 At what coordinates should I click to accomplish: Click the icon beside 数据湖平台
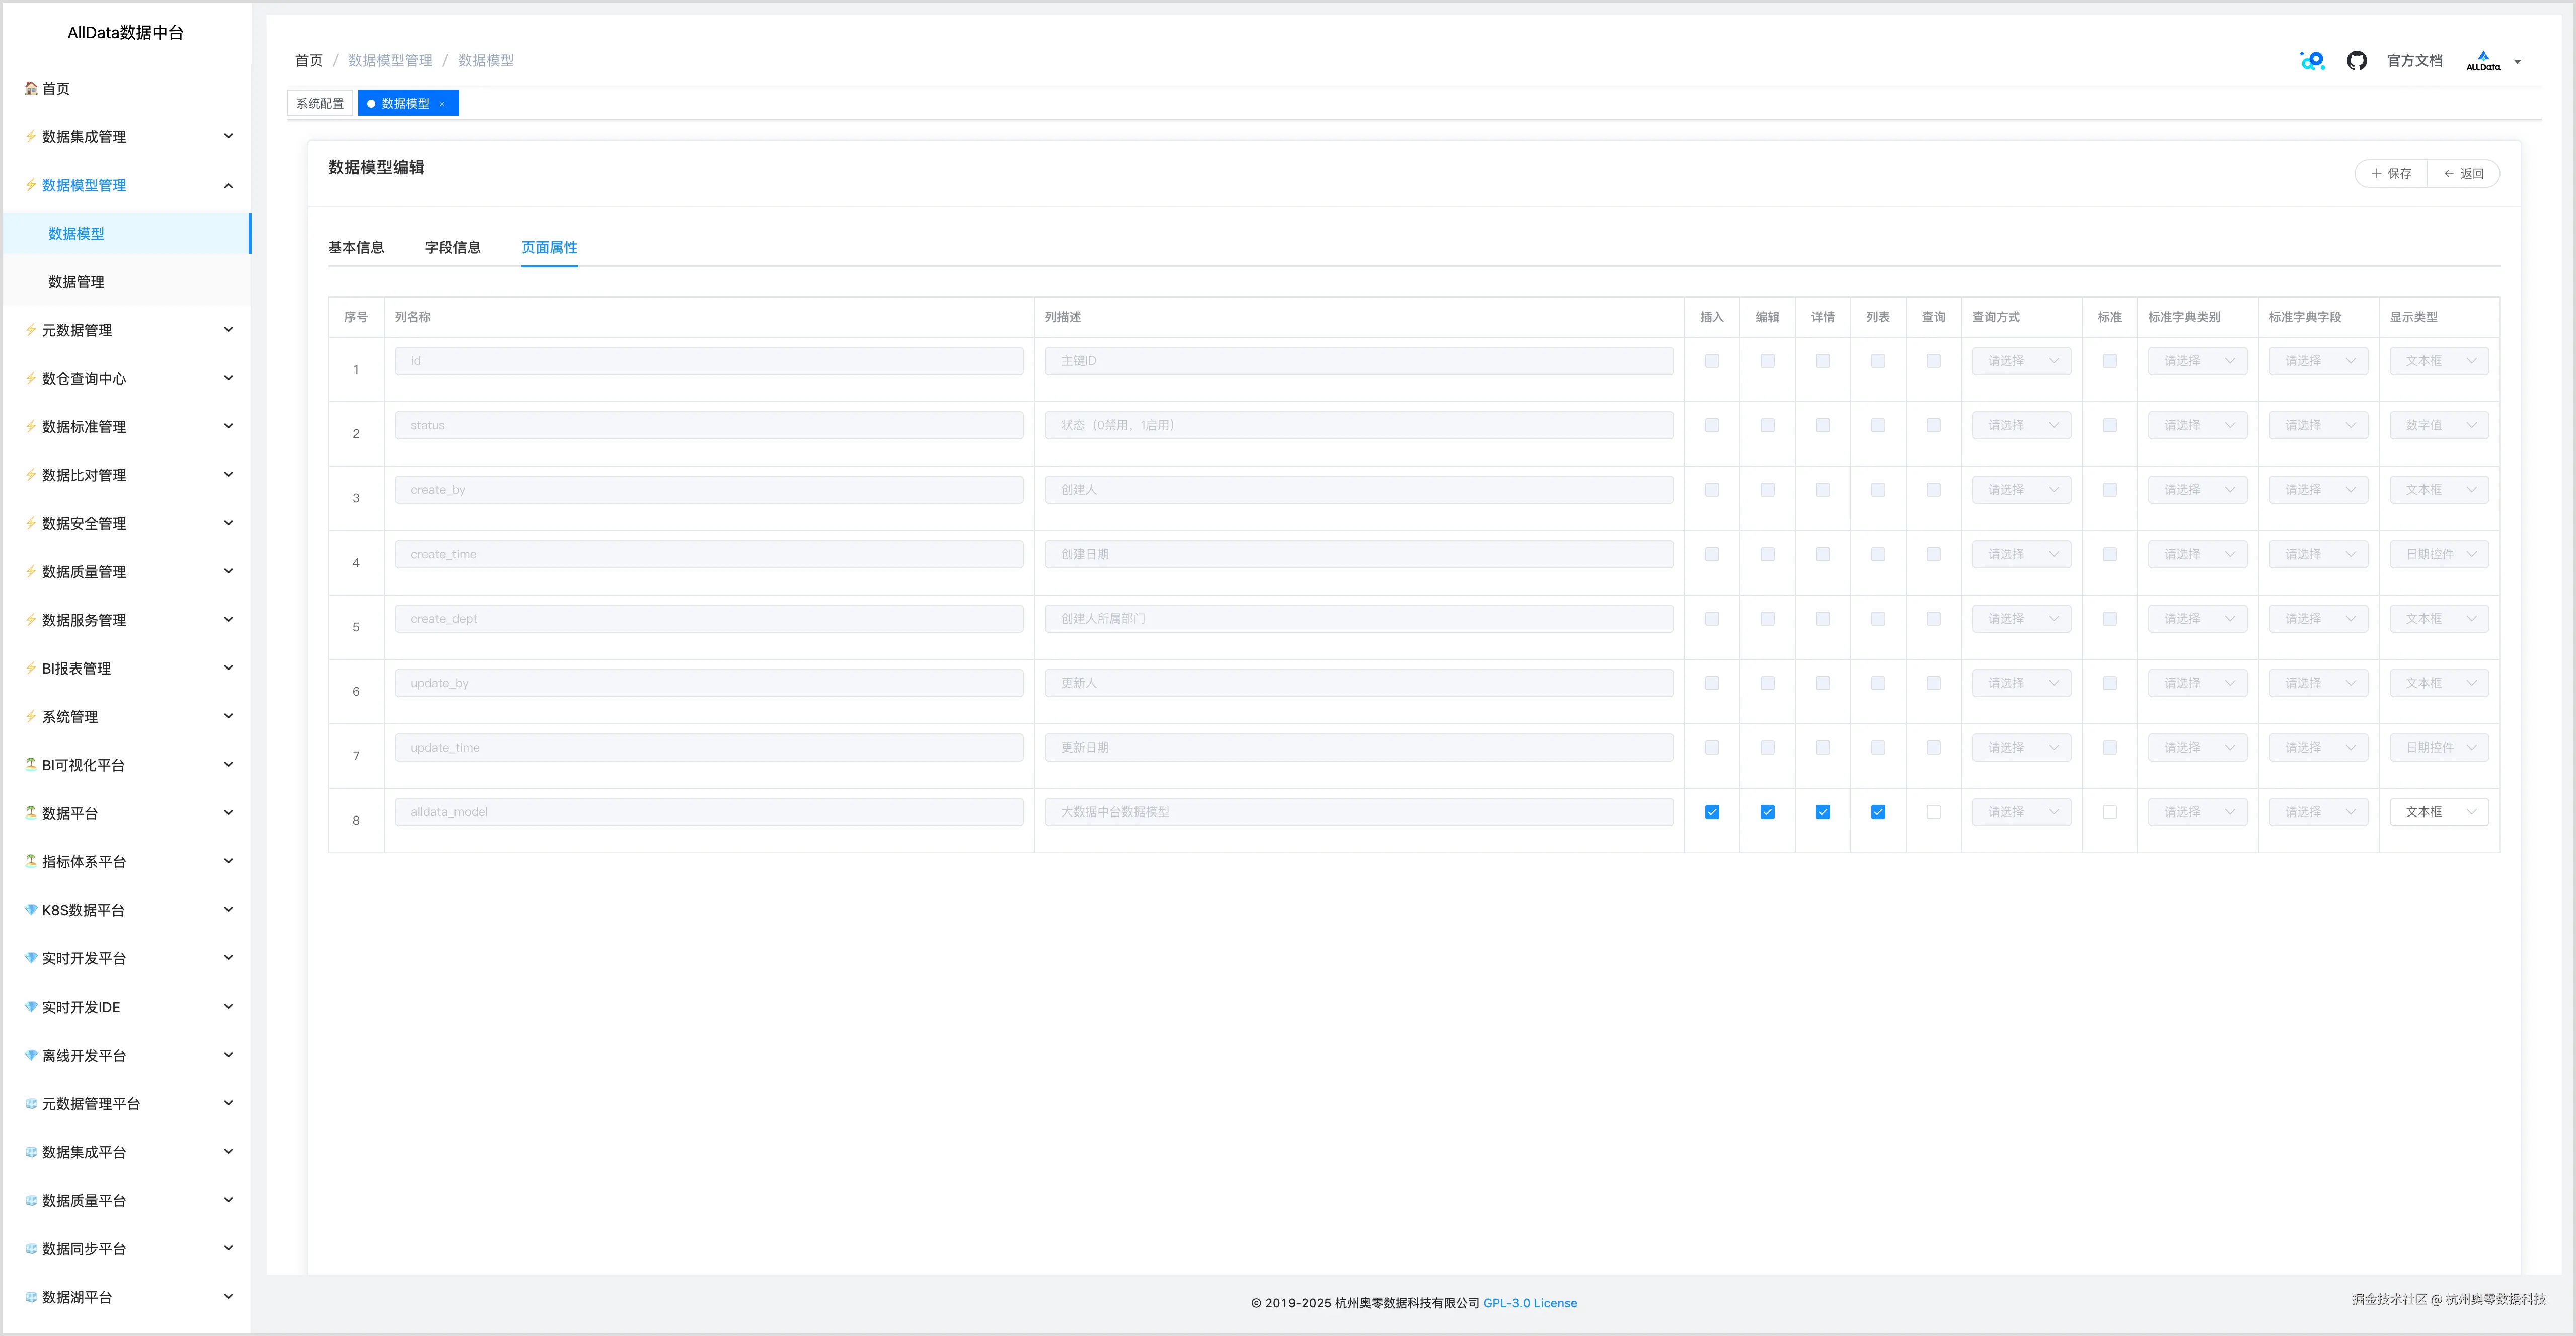[31, 1297]
